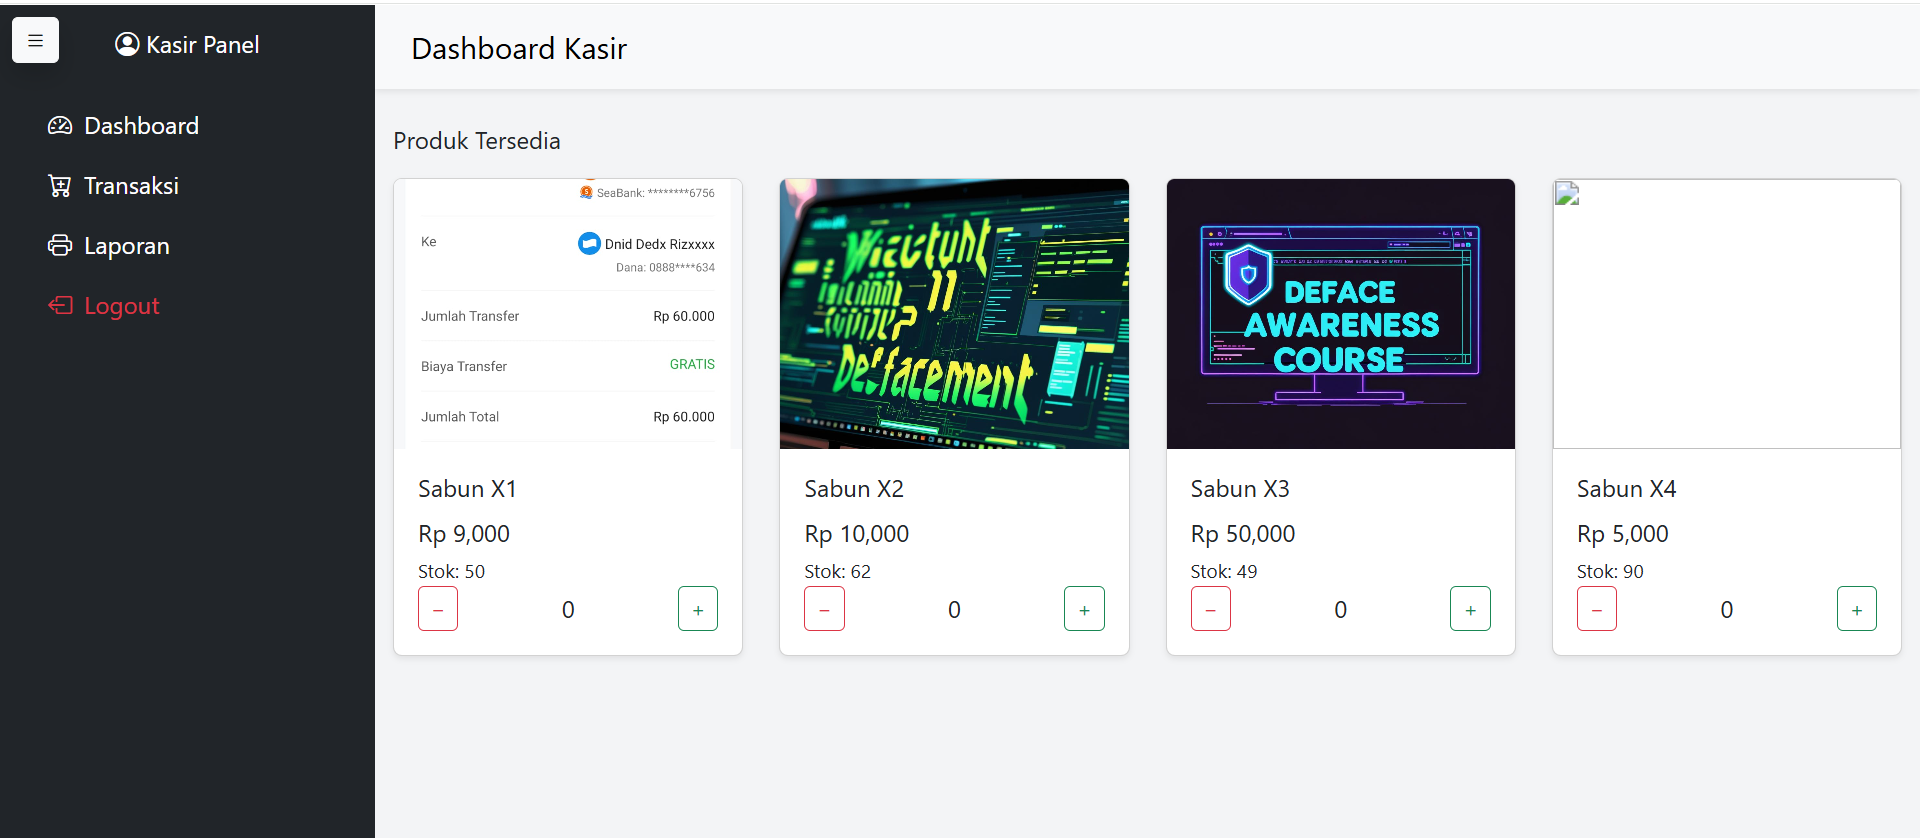Decrease Sabun X3 quantity with minus
The image size is (1920, 838).
pos(1210,609)
